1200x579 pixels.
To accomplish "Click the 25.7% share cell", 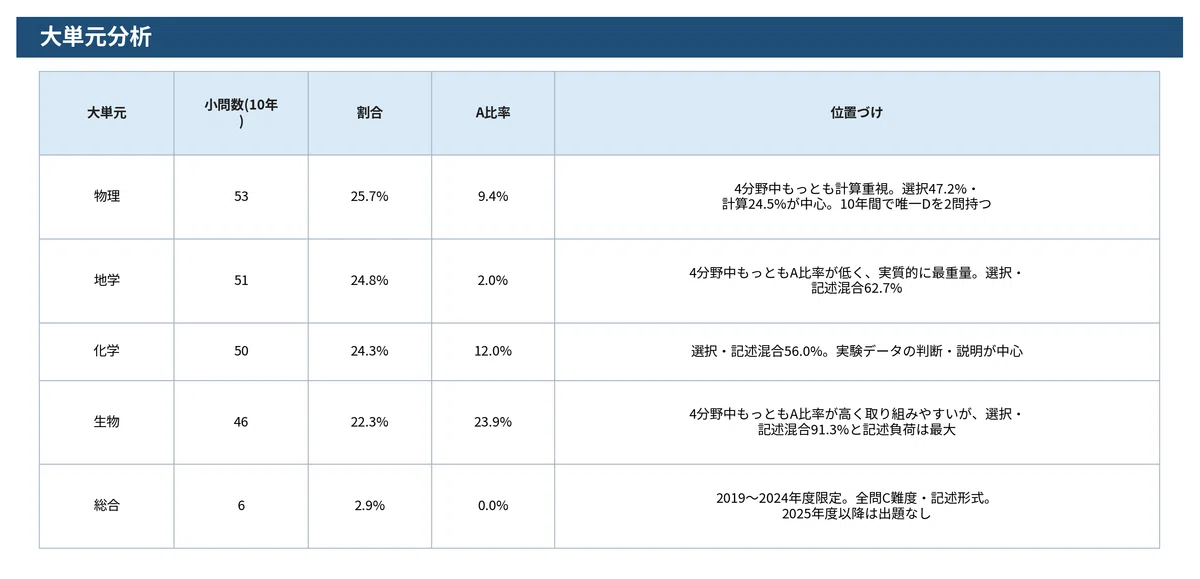I will pos(370,197).
